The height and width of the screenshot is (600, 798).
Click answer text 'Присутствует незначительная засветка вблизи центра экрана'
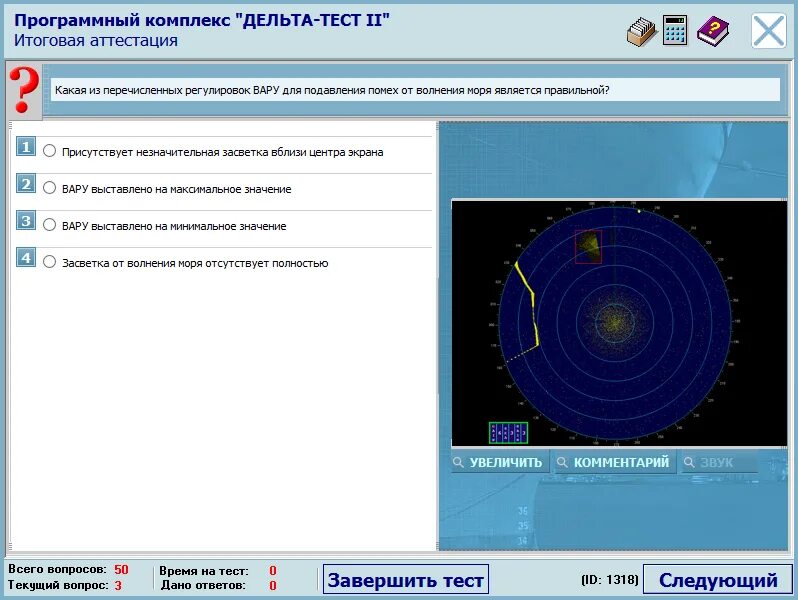pos(222,152)
